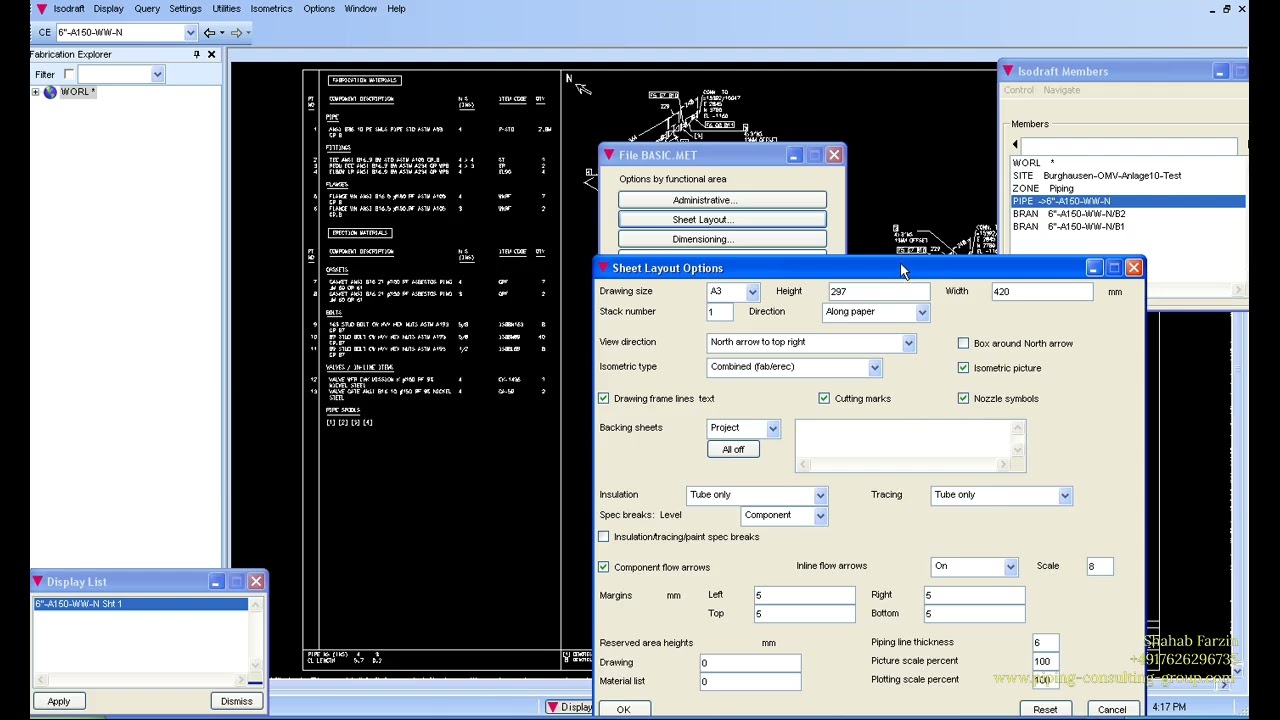Open the Tracing Tube only dropdown
Viewport: 1280px width, 720px height.
[1064, 495]
